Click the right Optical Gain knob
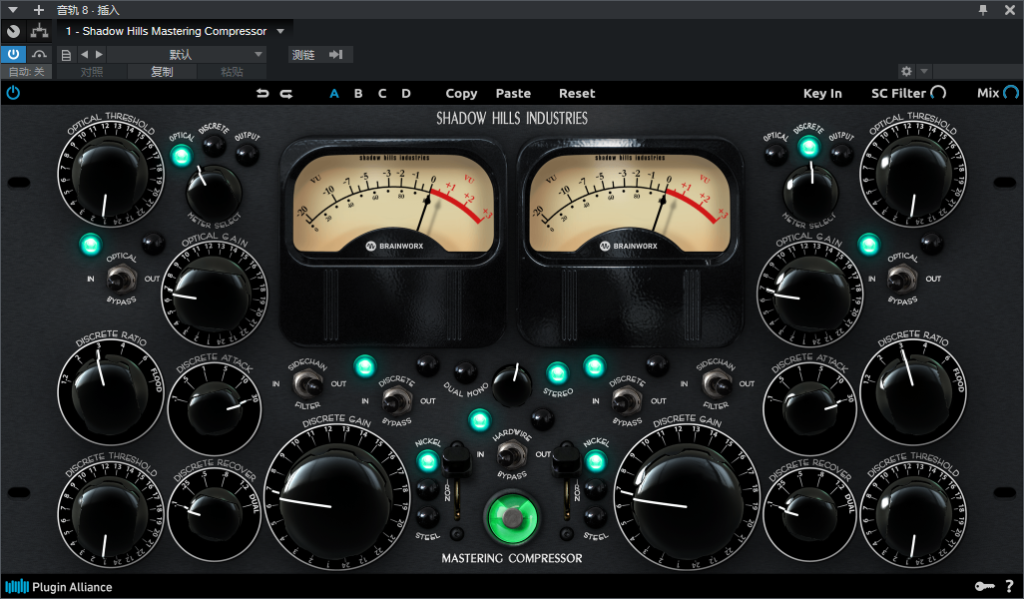 [810, 295]
